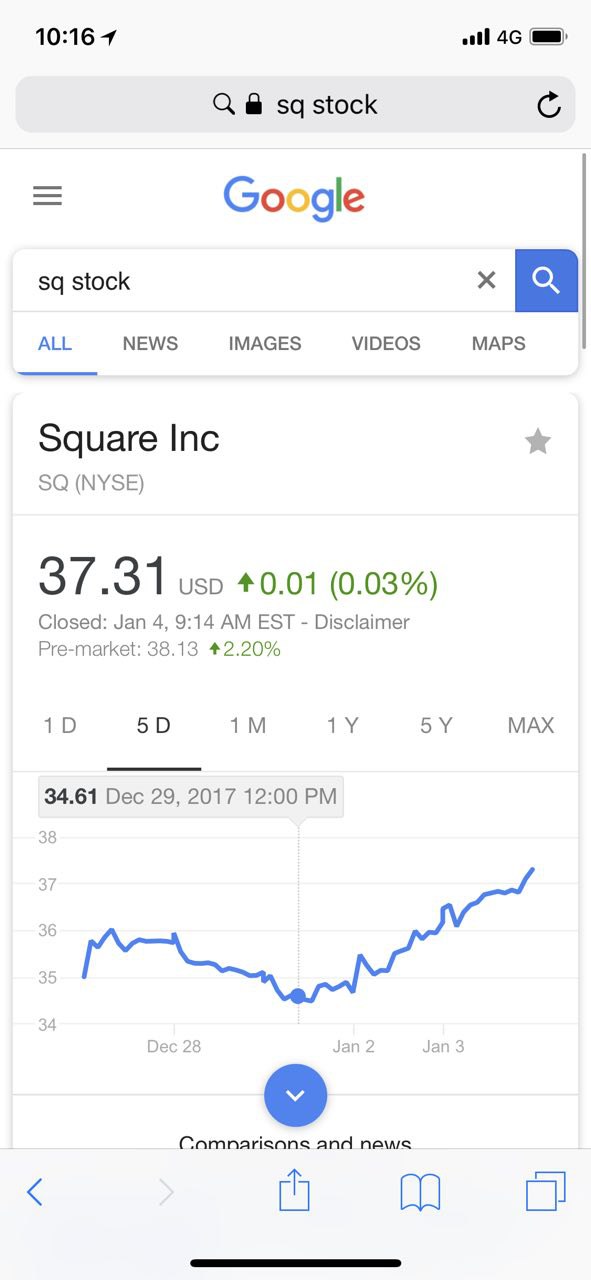Go back to previous page
The image size is (591, 1280).
coord(35,1192)
